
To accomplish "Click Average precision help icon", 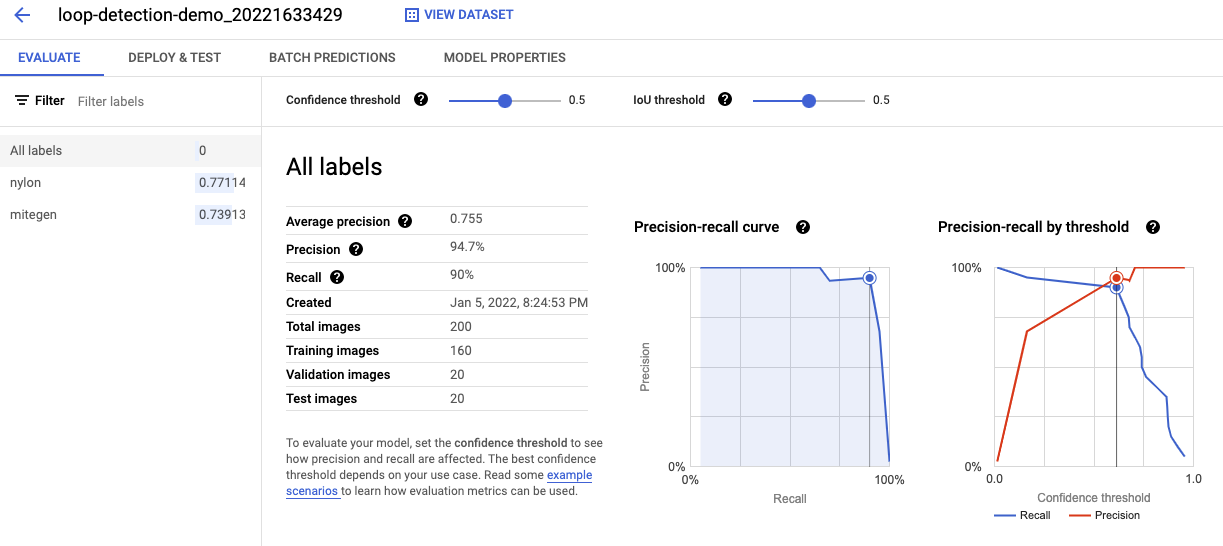I will 405,221.
